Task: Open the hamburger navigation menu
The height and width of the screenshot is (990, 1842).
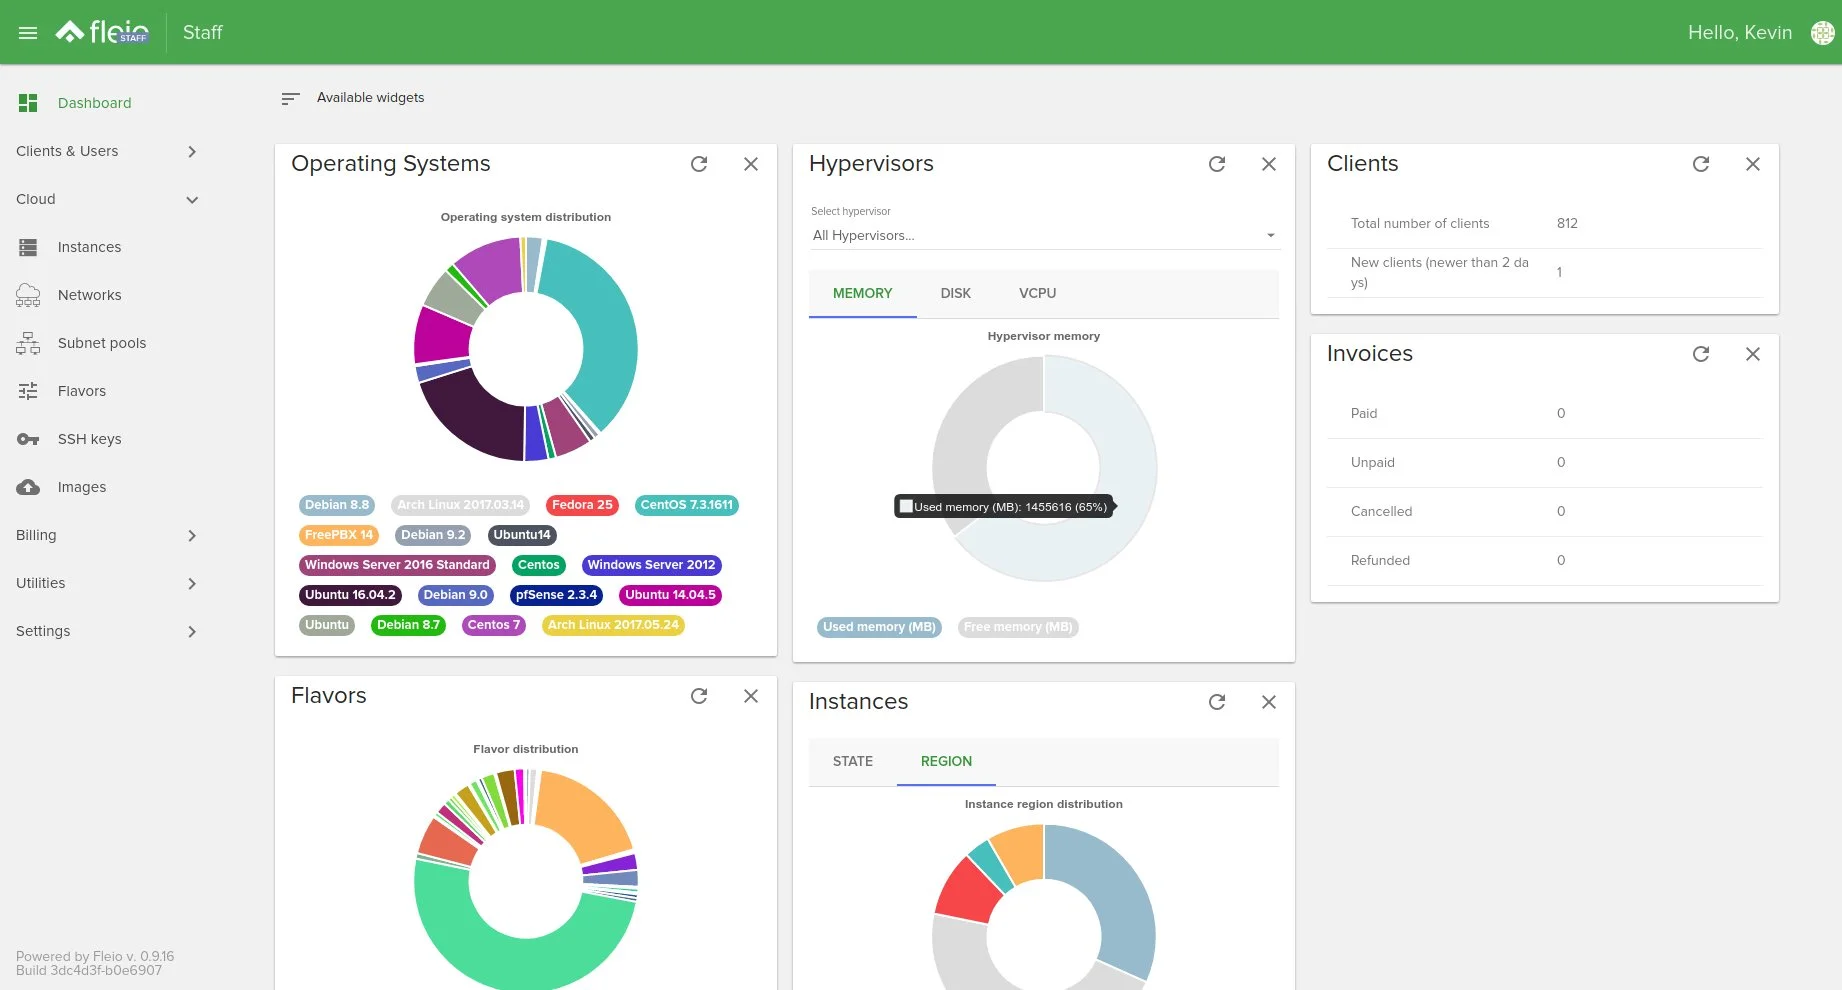Action: coord(28,33)
